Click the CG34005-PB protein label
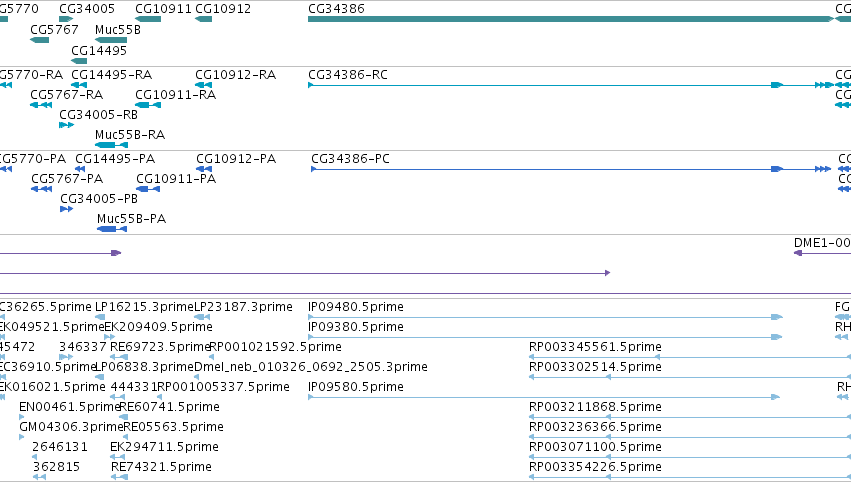 [99, 199]
